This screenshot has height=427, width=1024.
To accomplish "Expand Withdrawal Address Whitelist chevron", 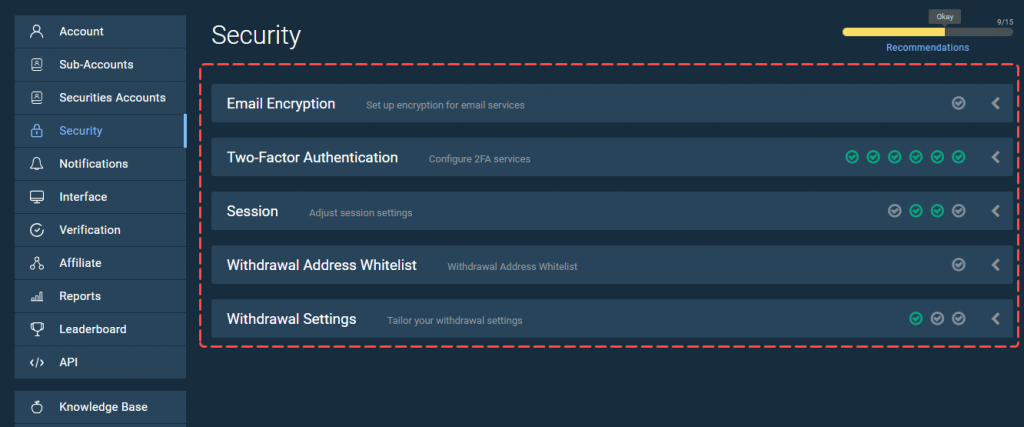I will tap(996, 264).
